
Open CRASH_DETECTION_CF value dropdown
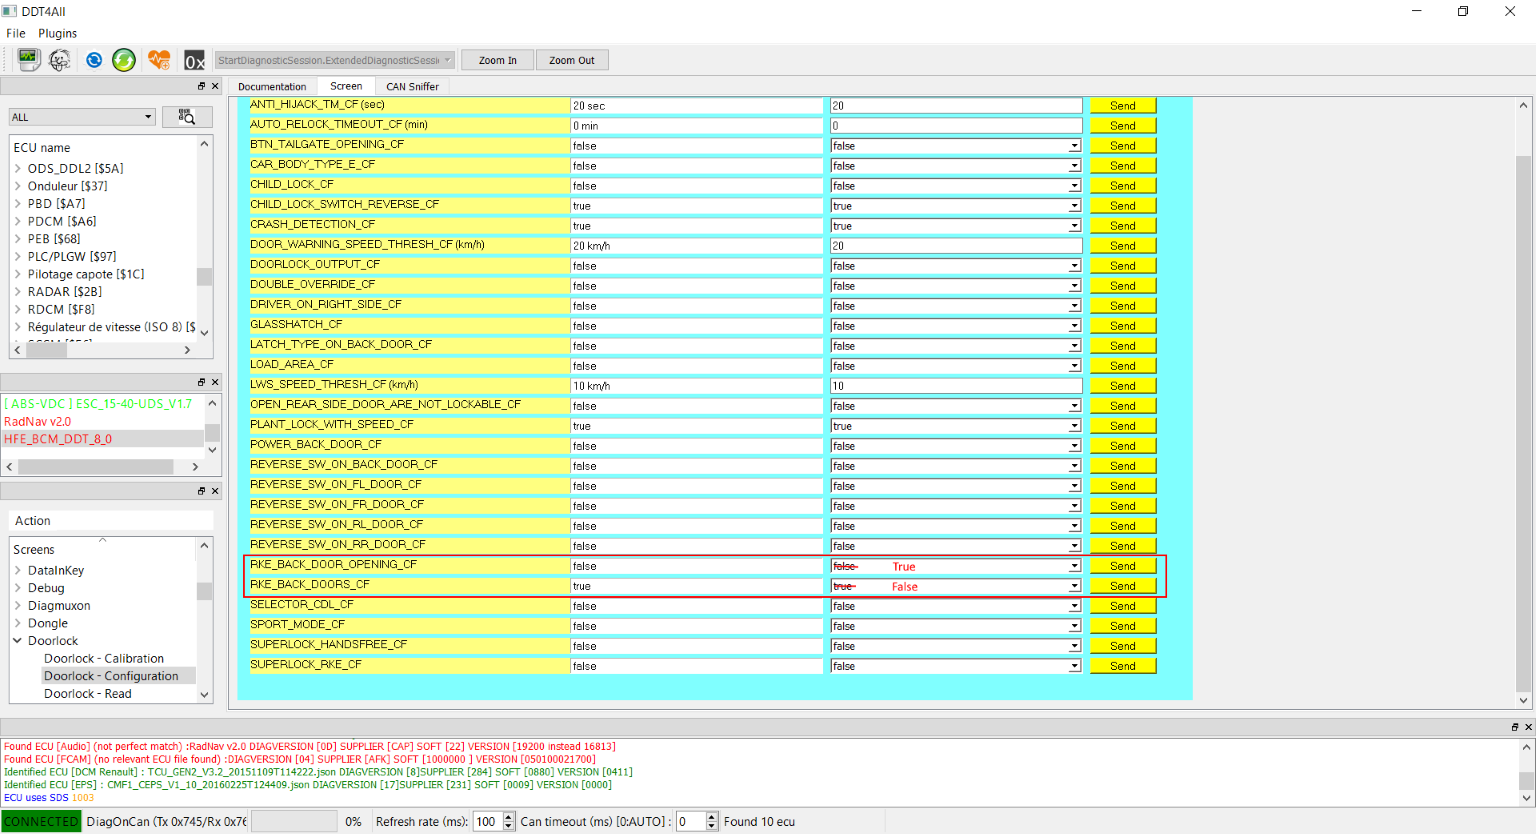pyautogui.click(x=1075, y=226)
